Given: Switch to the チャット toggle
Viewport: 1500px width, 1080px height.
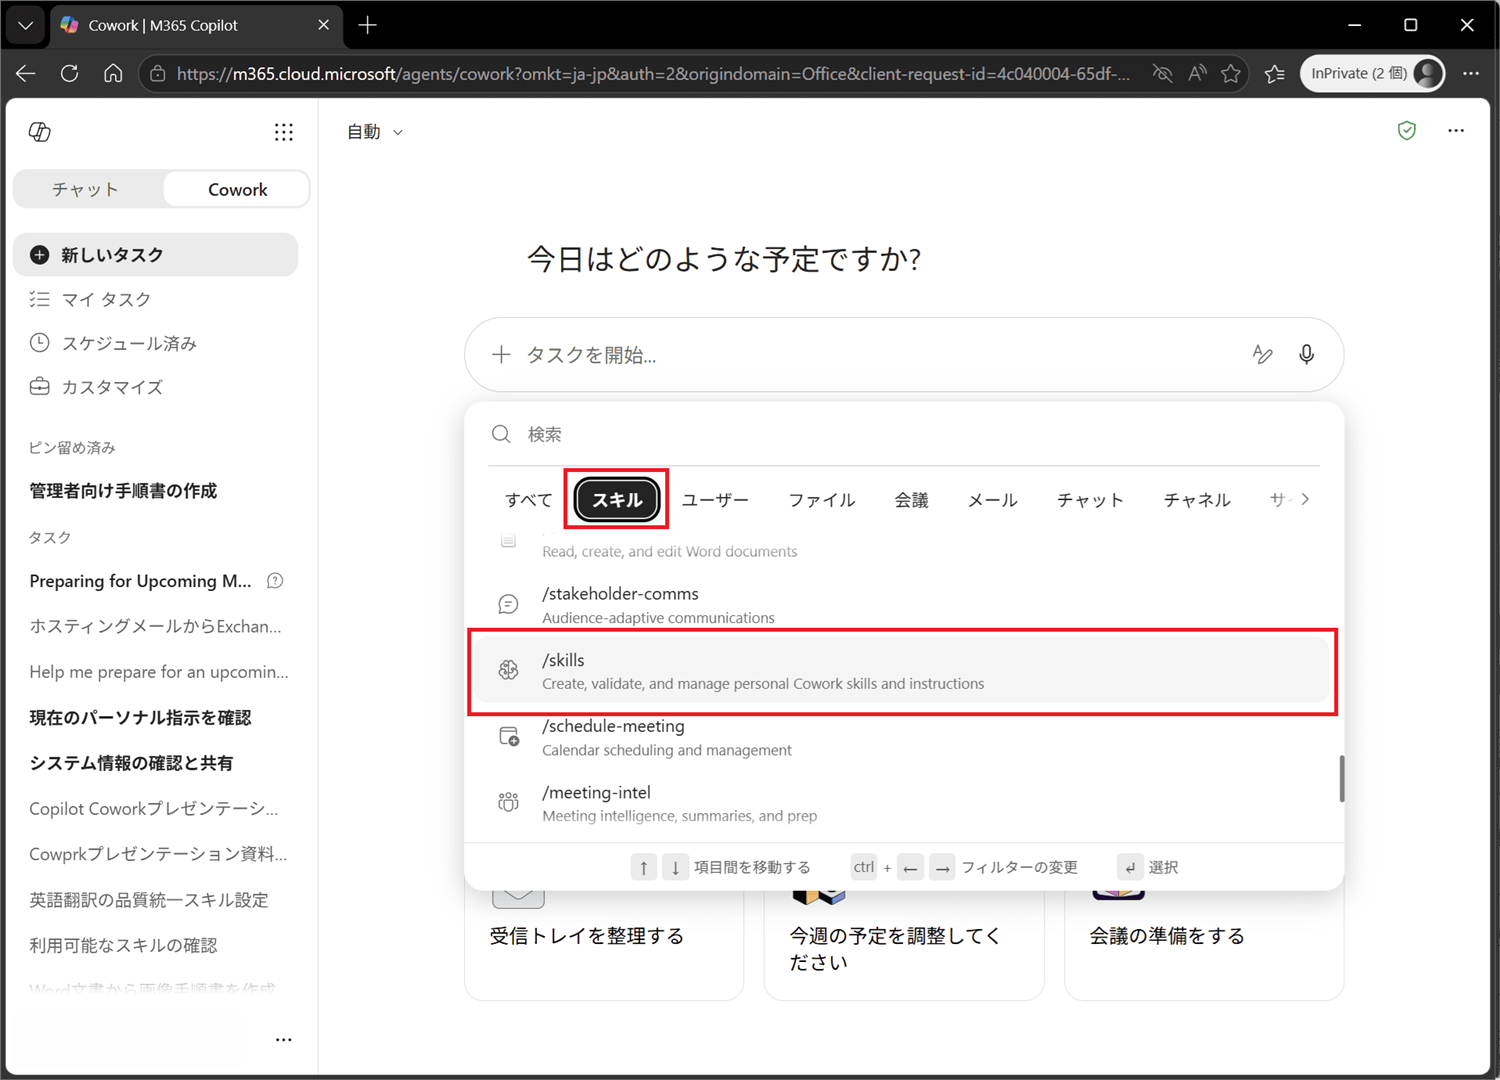Looking at the screenshot, I should click(86, 189).
